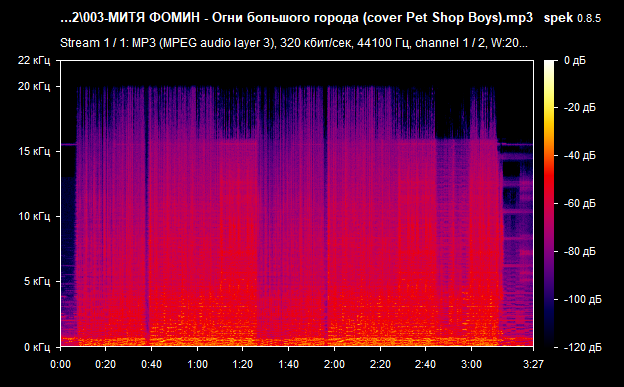Viewport: 624px width, 387px height.
Task: Click the 1:40 time label
Action: coord(289,364)
